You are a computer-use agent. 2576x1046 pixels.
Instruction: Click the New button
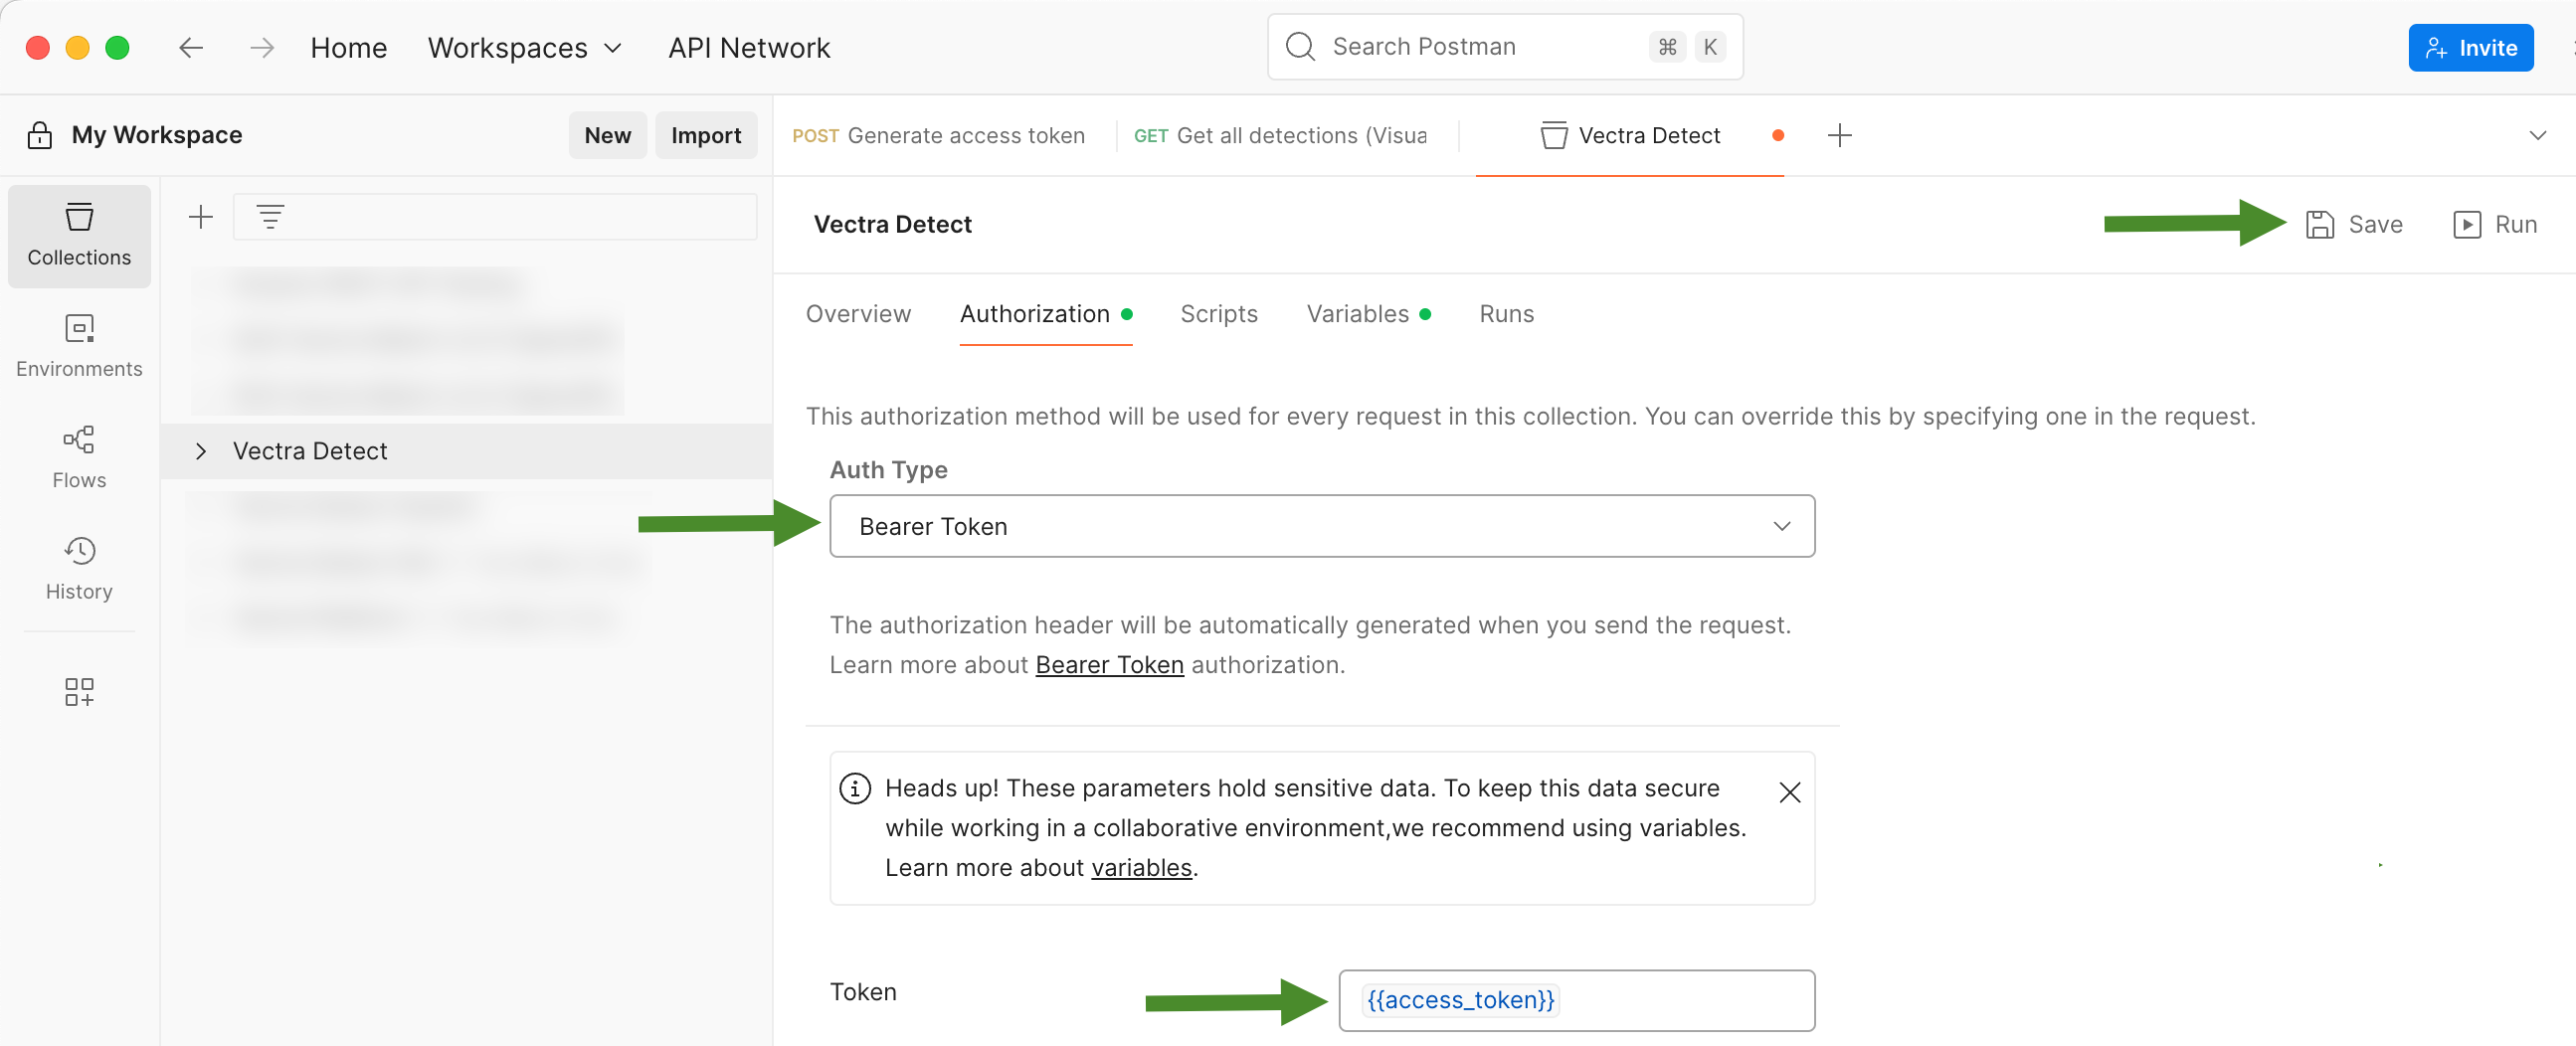click(x=607, y=135)
